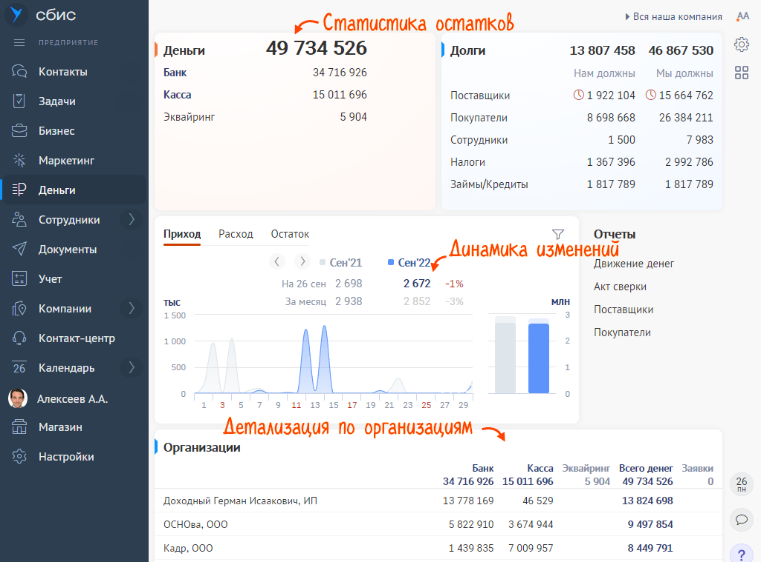
Task: Open the Движение денег report
Action: click(x=633, y=263)
